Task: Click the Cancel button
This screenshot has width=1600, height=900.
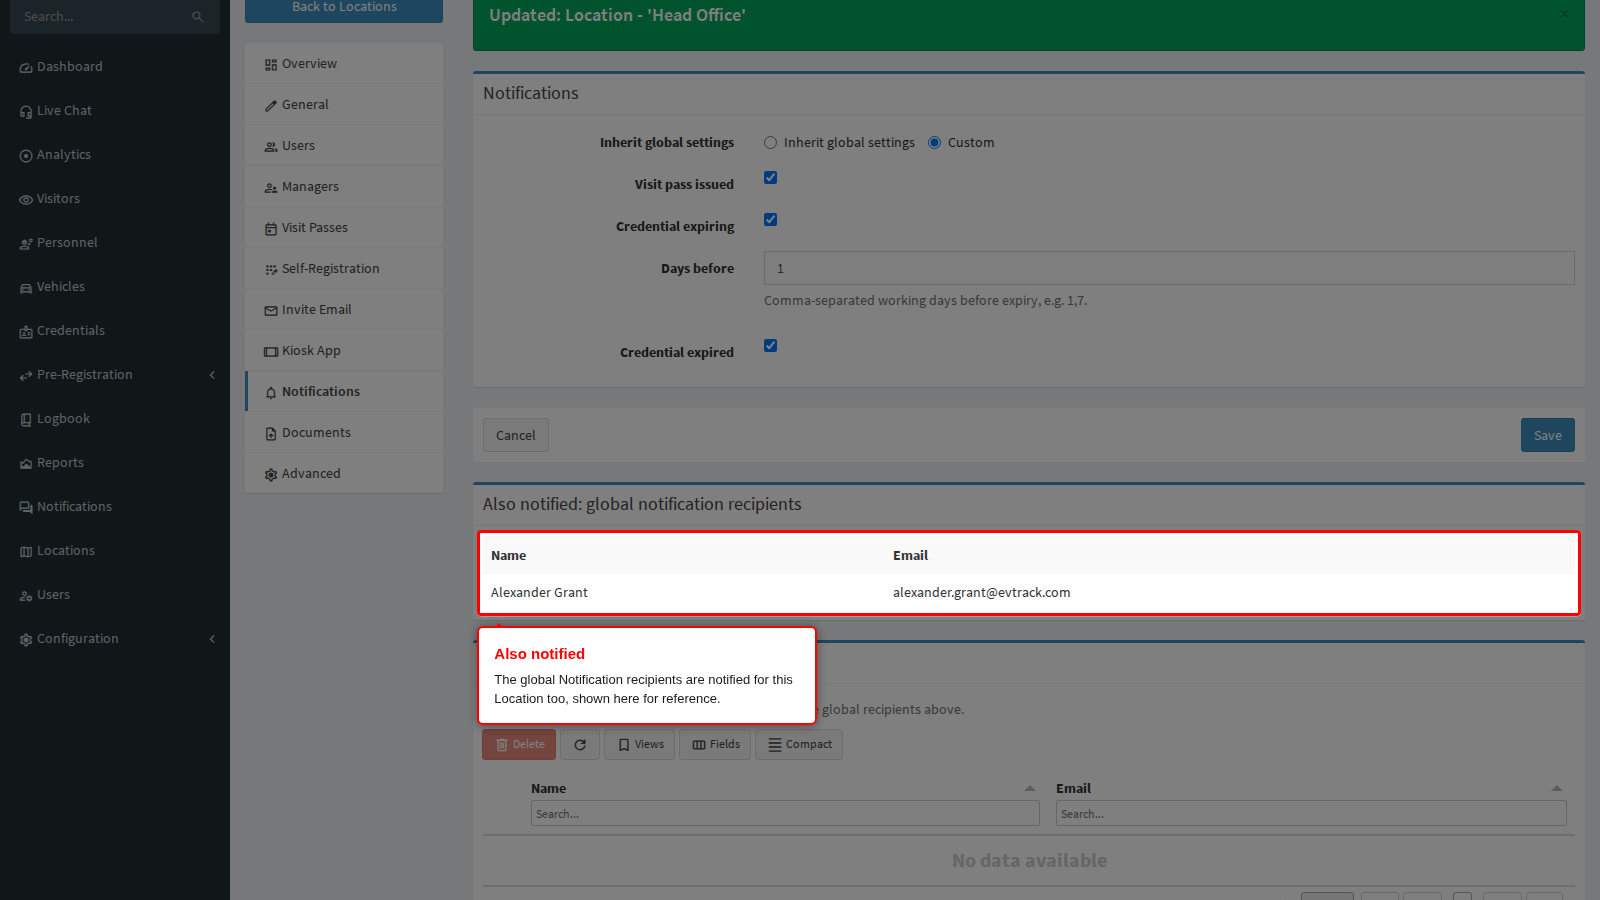Action: [516, 435]
